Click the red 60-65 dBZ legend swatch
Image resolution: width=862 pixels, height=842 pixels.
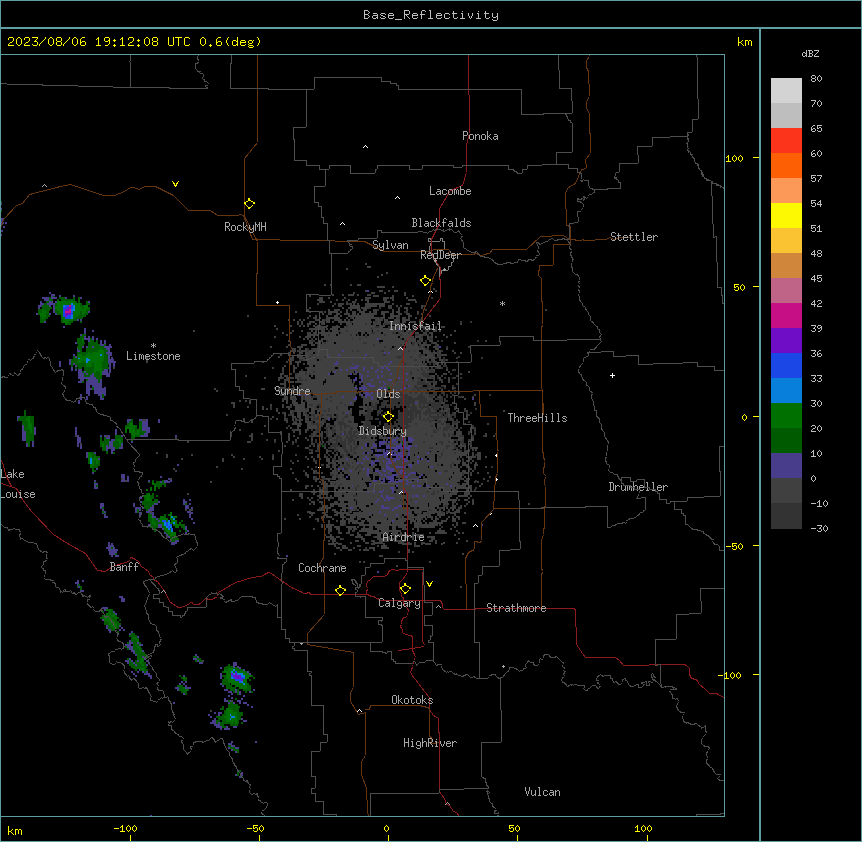786,141
